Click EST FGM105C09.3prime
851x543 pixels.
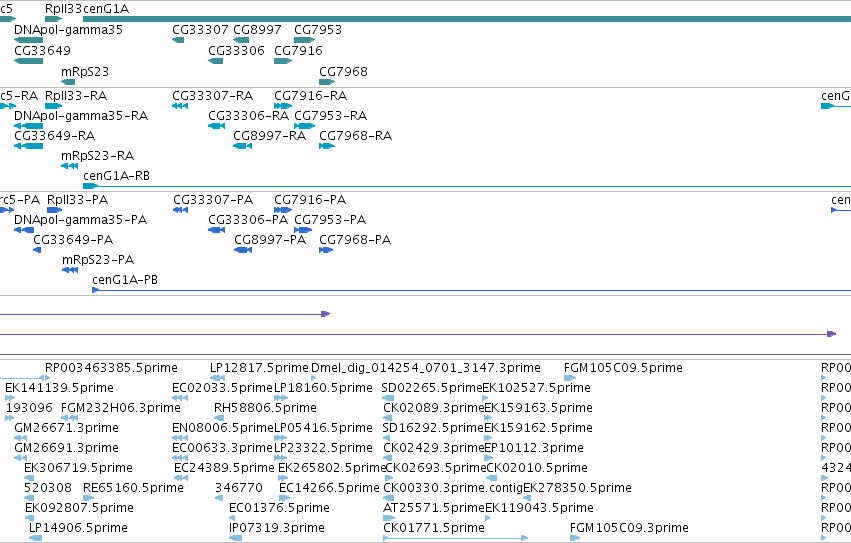[575, 538]
